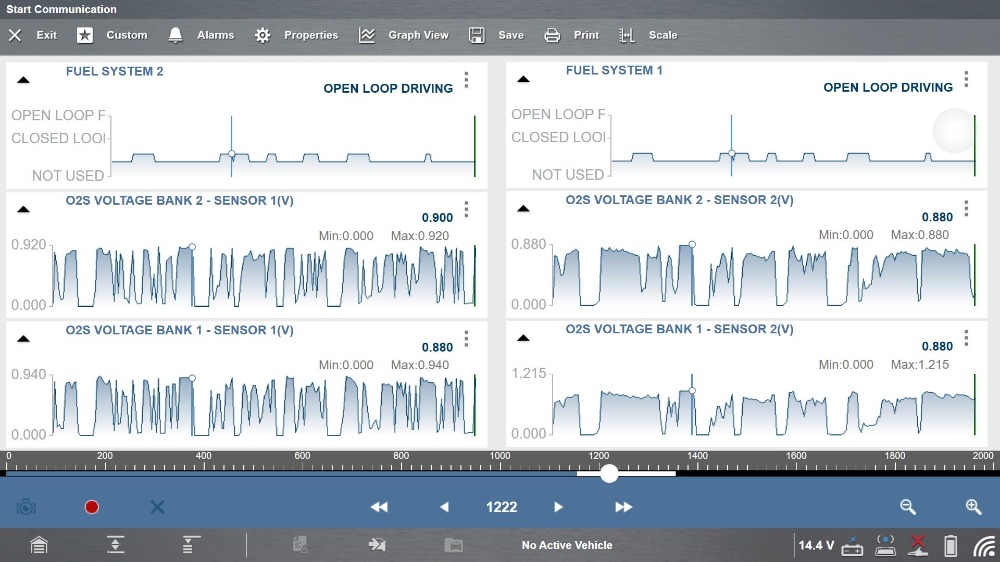Zoom out using the magnifier minus icon

pyautogui.click(x=908, y=507)
